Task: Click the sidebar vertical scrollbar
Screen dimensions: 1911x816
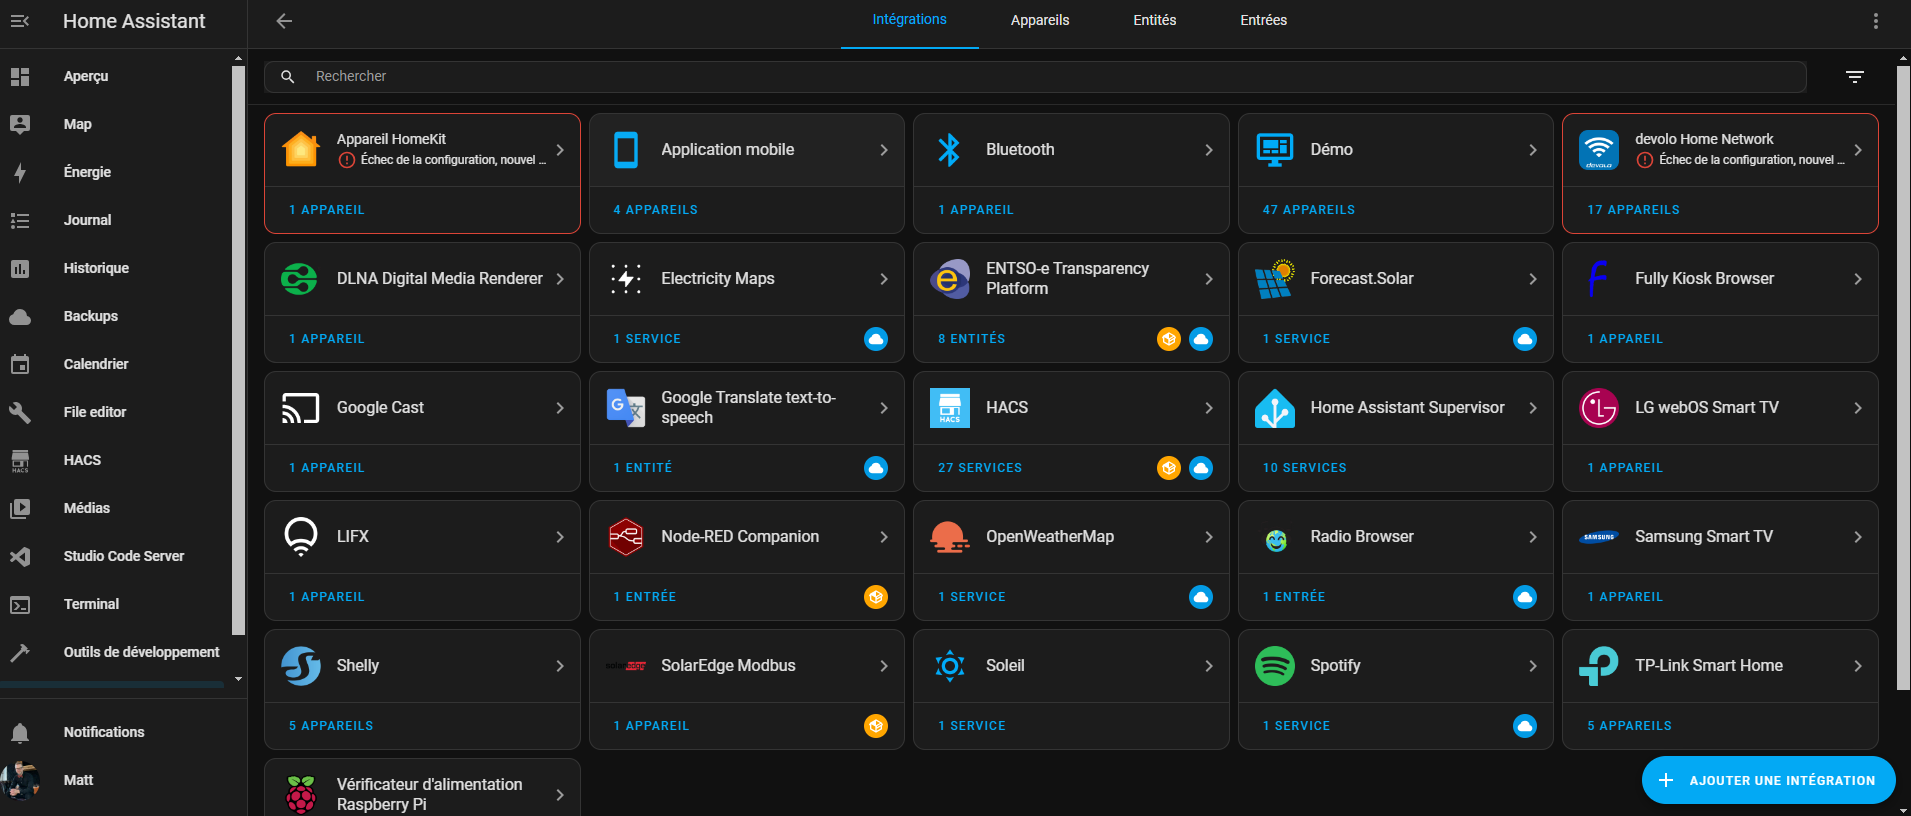Action: pyautogui.click(x=238, y=350)
